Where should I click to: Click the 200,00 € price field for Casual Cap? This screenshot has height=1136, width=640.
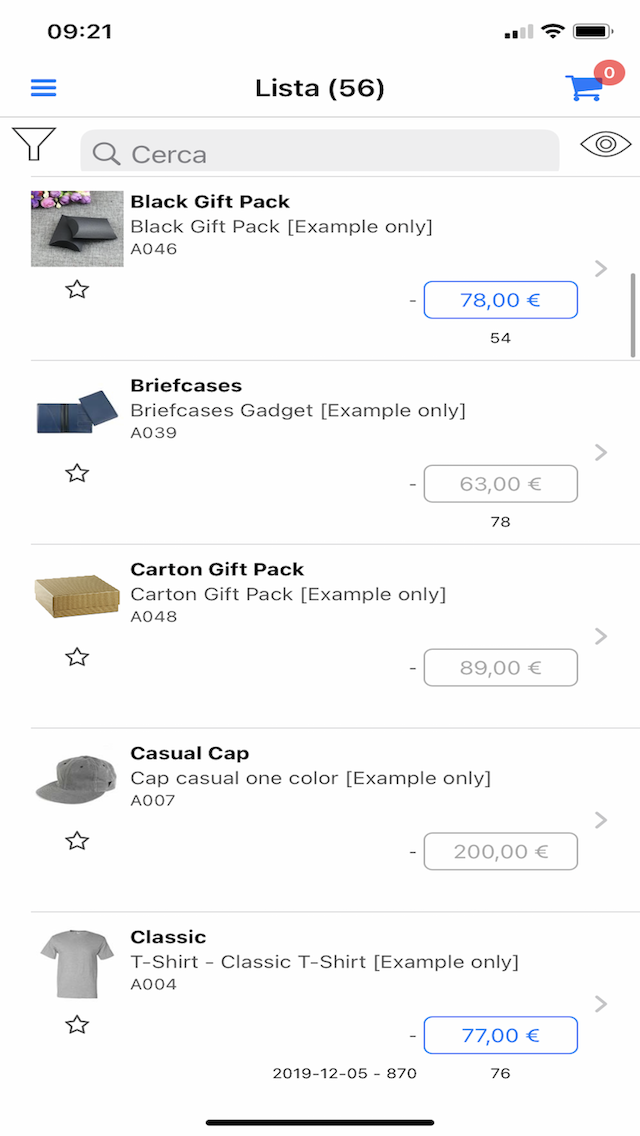tap(500, 851)
